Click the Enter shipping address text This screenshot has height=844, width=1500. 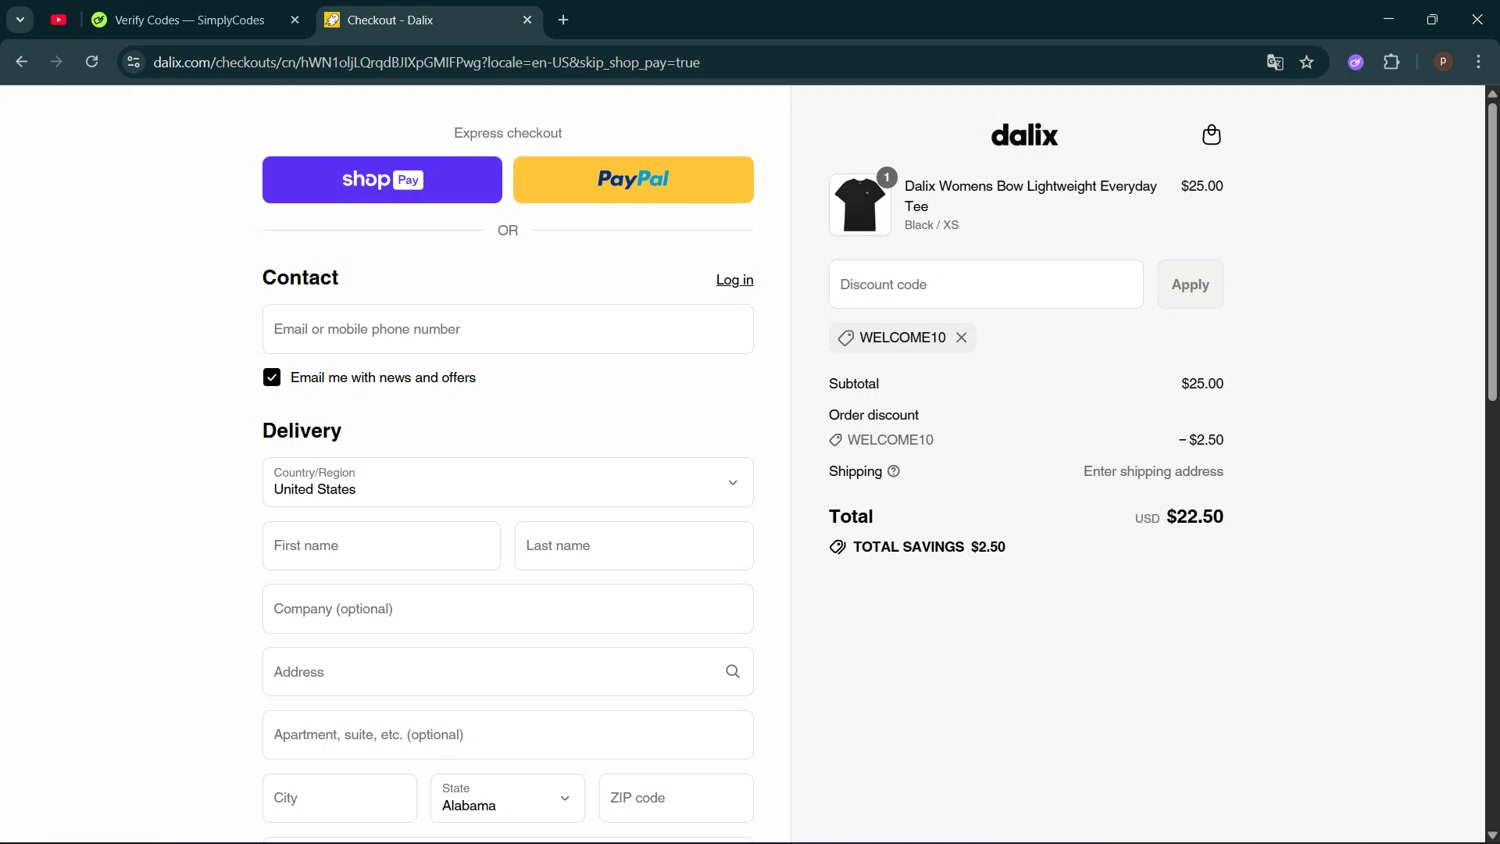pos(1153,471)
